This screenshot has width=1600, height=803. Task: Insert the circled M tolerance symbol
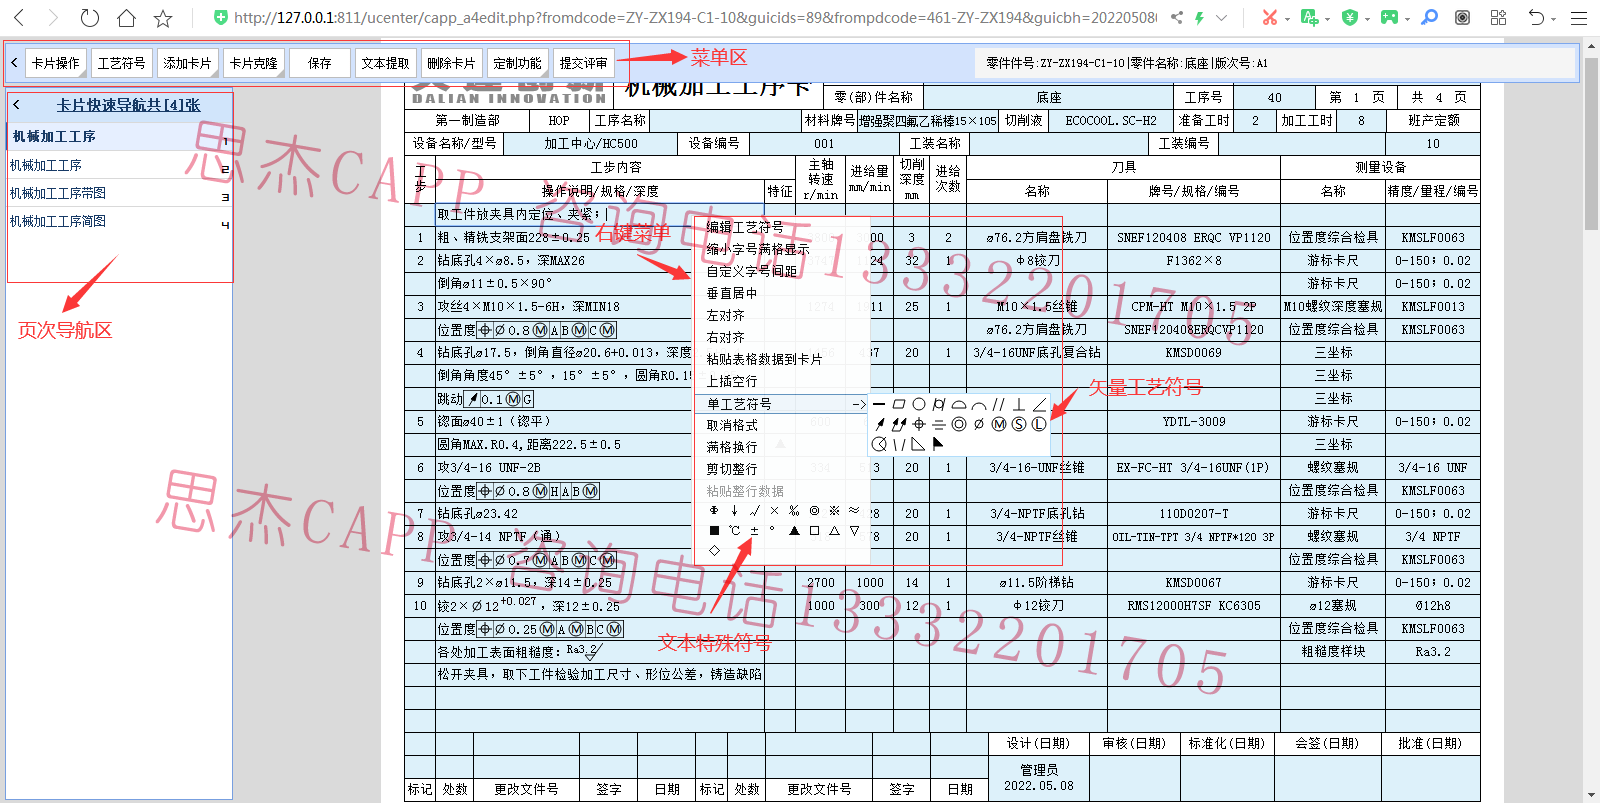999,424
